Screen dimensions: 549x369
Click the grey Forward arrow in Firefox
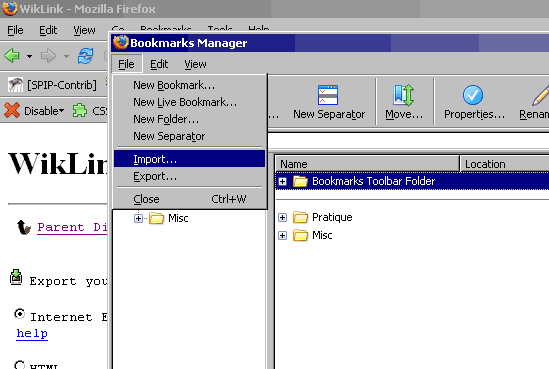[48, 56]
